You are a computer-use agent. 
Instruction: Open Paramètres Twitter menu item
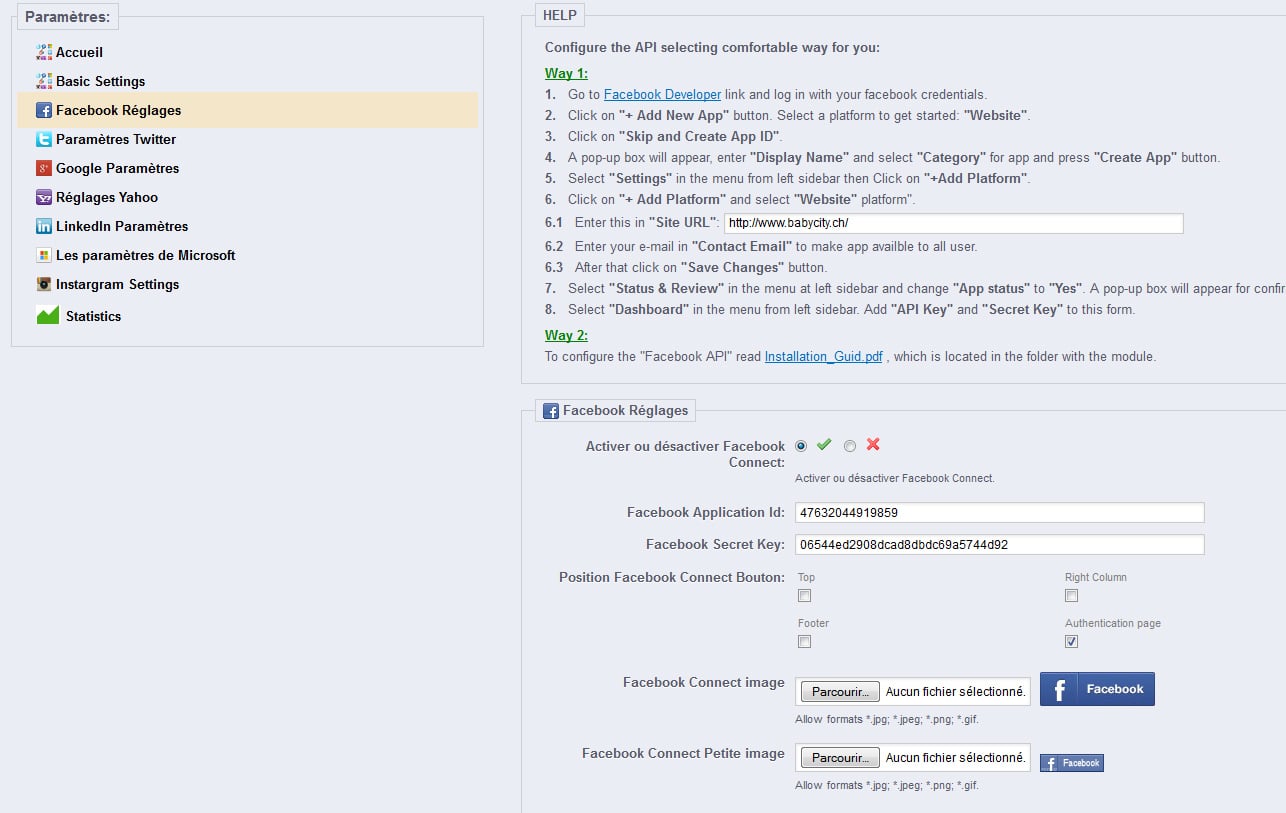(116, 139)
